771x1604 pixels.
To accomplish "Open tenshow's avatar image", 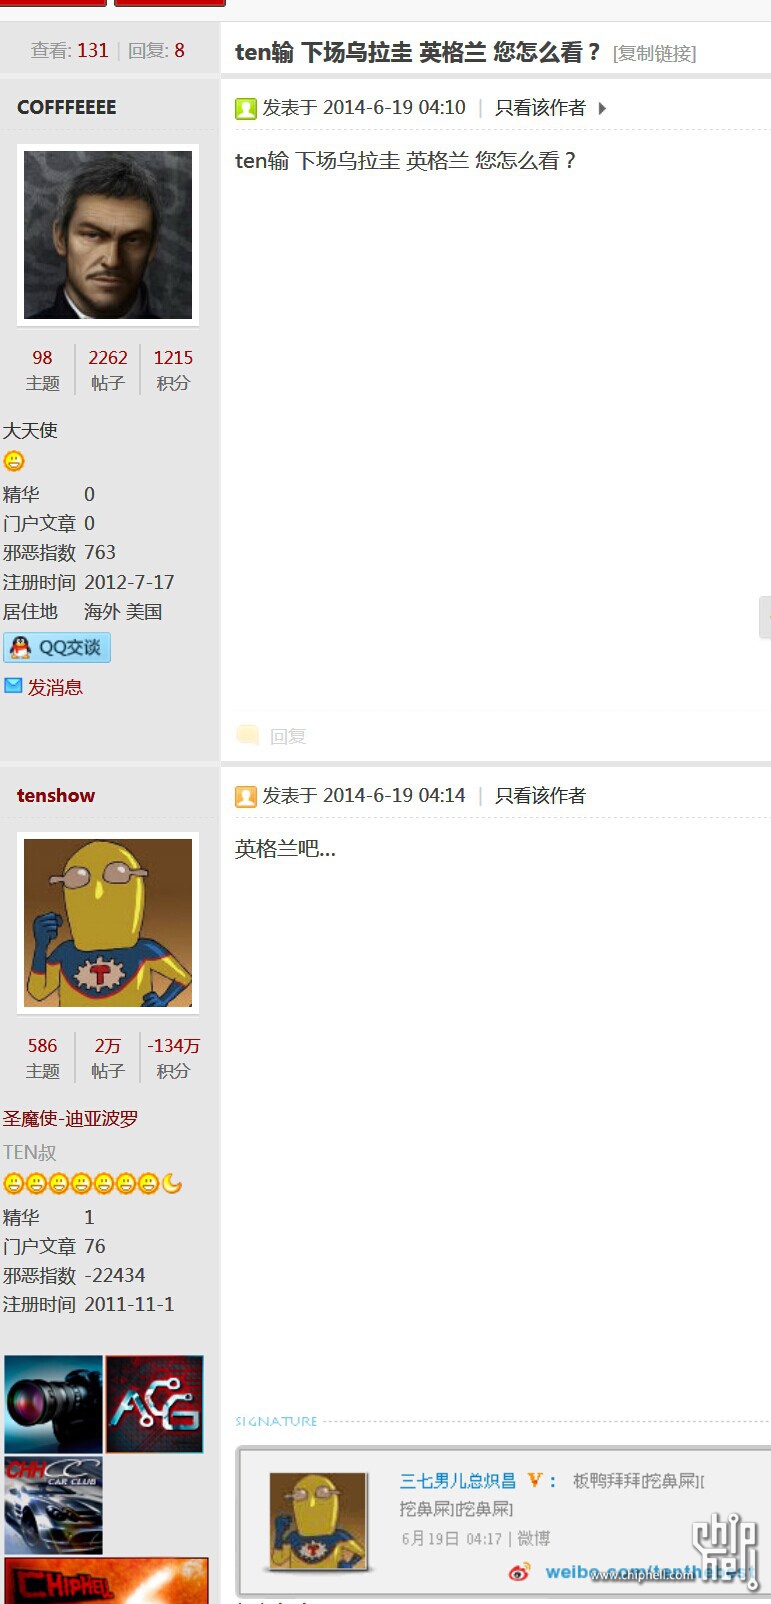I will coord(108,923).
